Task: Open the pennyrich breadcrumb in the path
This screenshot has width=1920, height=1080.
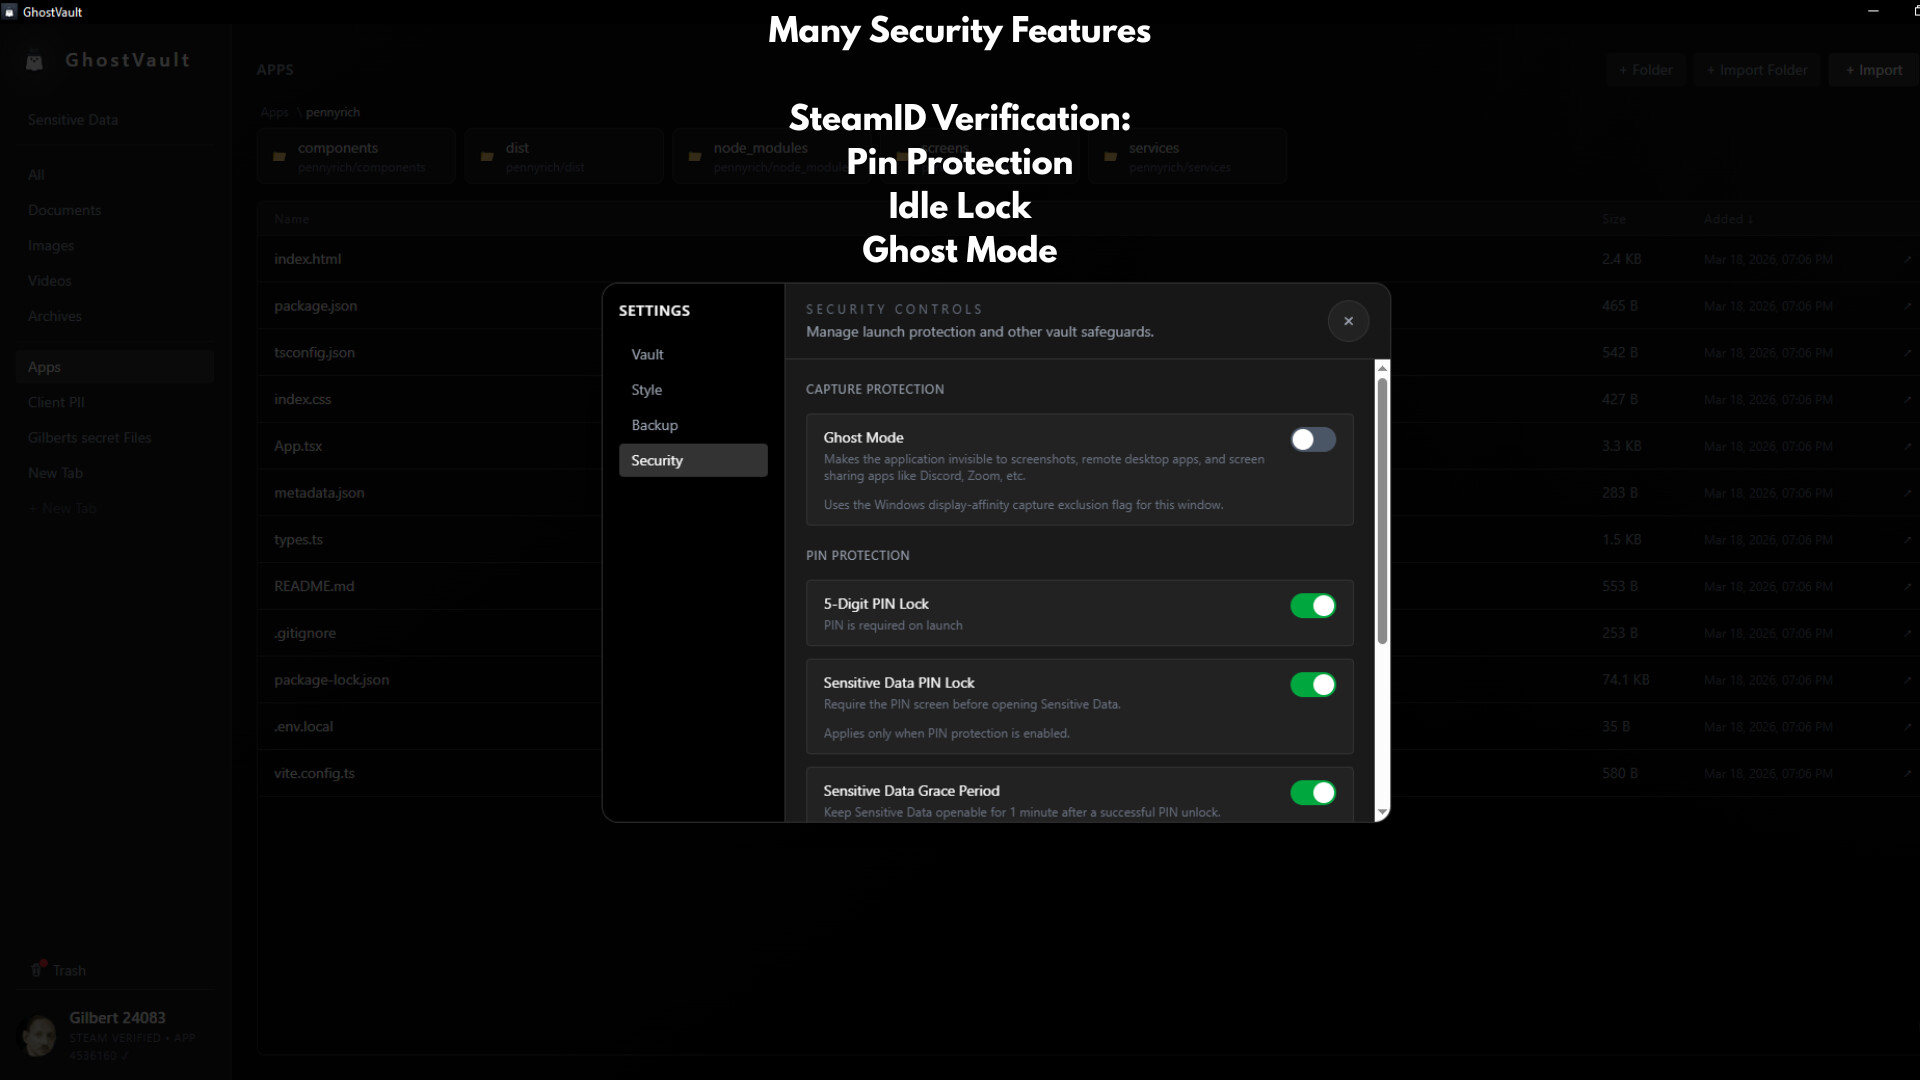Action: [x=333, y=112]
